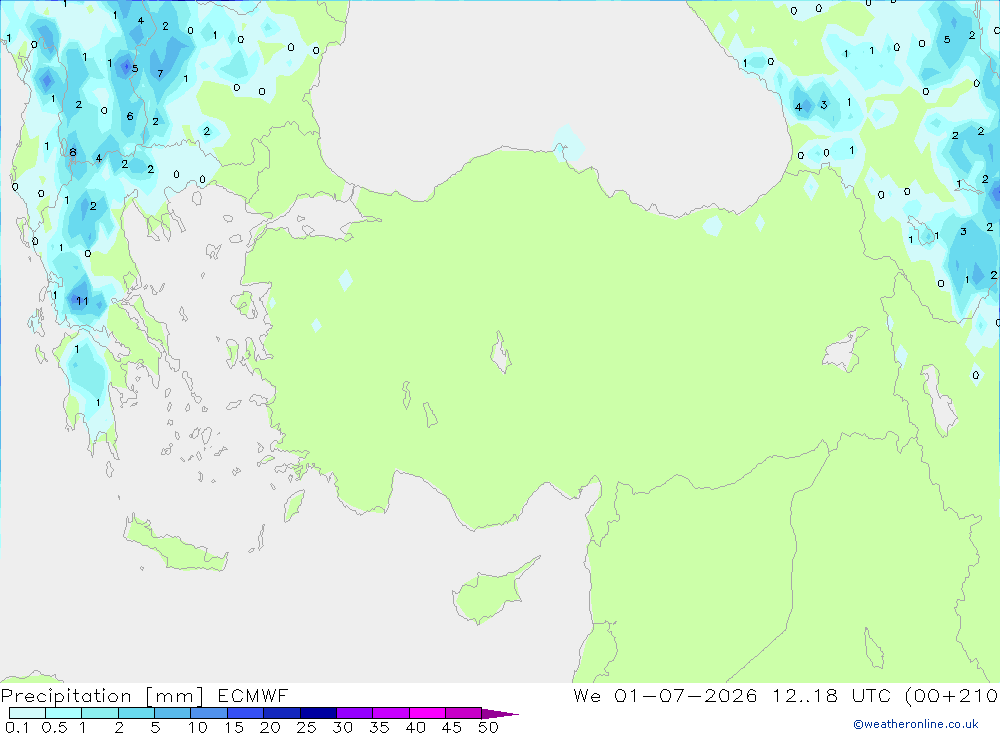Click the 'ECMWF' model label
Image resolution: width=1000 pixels, height=733 pixels.
pyautogui.click(x=253, y=695)
